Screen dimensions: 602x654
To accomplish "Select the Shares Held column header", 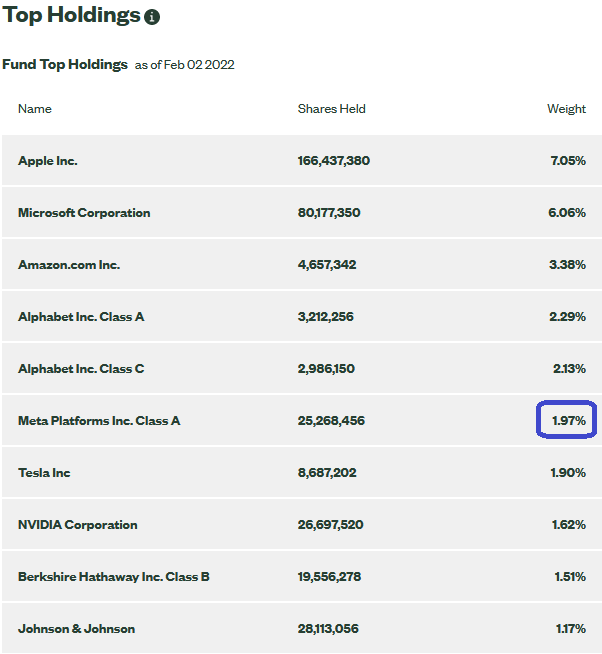I will [x=331, y=109].
